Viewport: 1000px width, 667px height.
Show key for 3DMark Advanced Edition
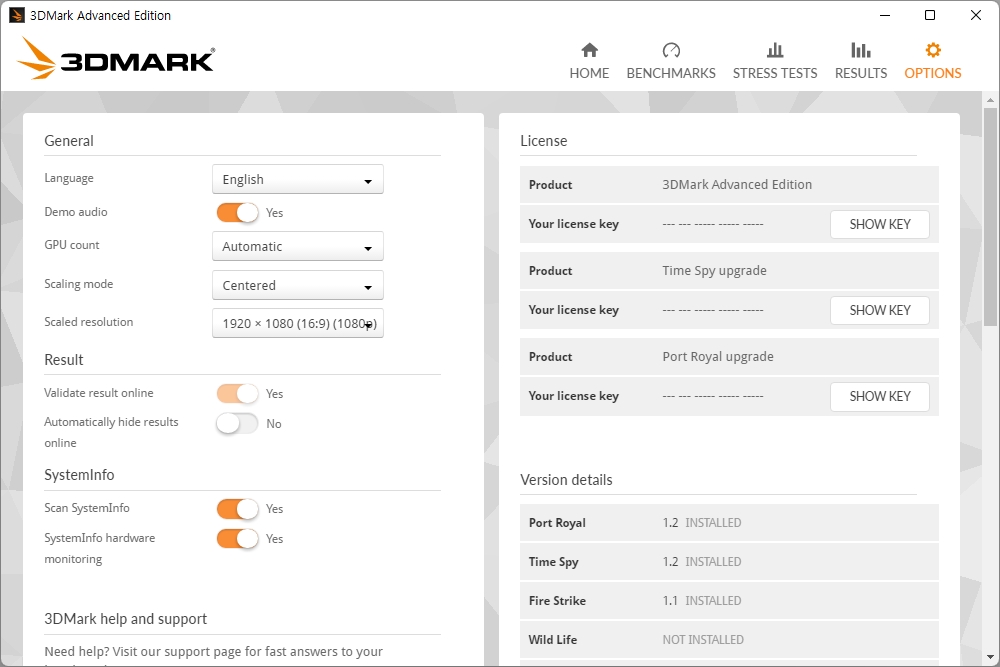pos(879,224)
